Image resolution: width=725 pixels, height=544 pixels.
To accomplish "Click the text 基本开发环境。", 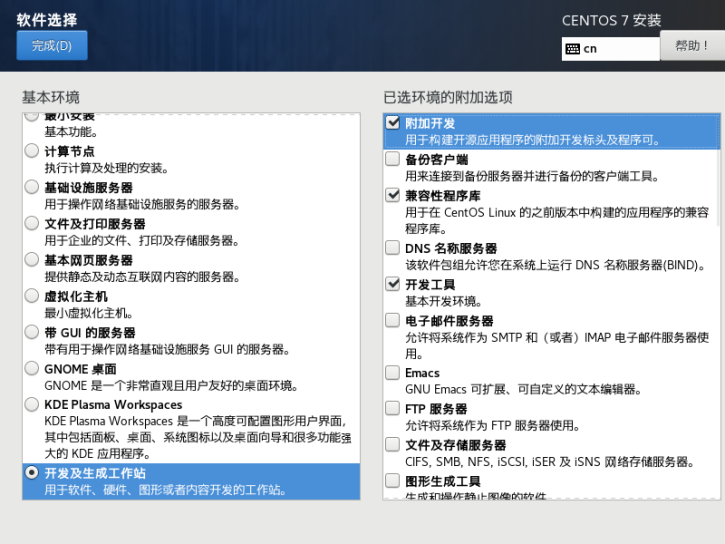I will 444,301.
